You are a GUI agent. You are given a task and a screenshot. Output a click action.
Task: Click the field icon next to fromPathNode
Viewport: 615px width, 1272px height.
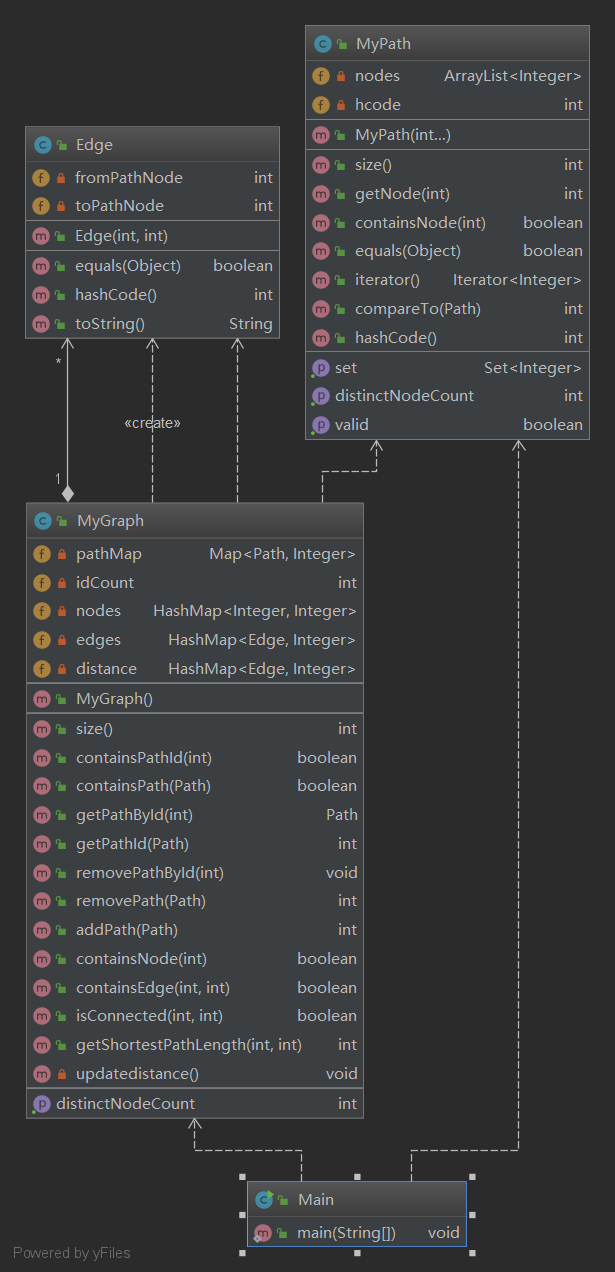pos(41,178)
